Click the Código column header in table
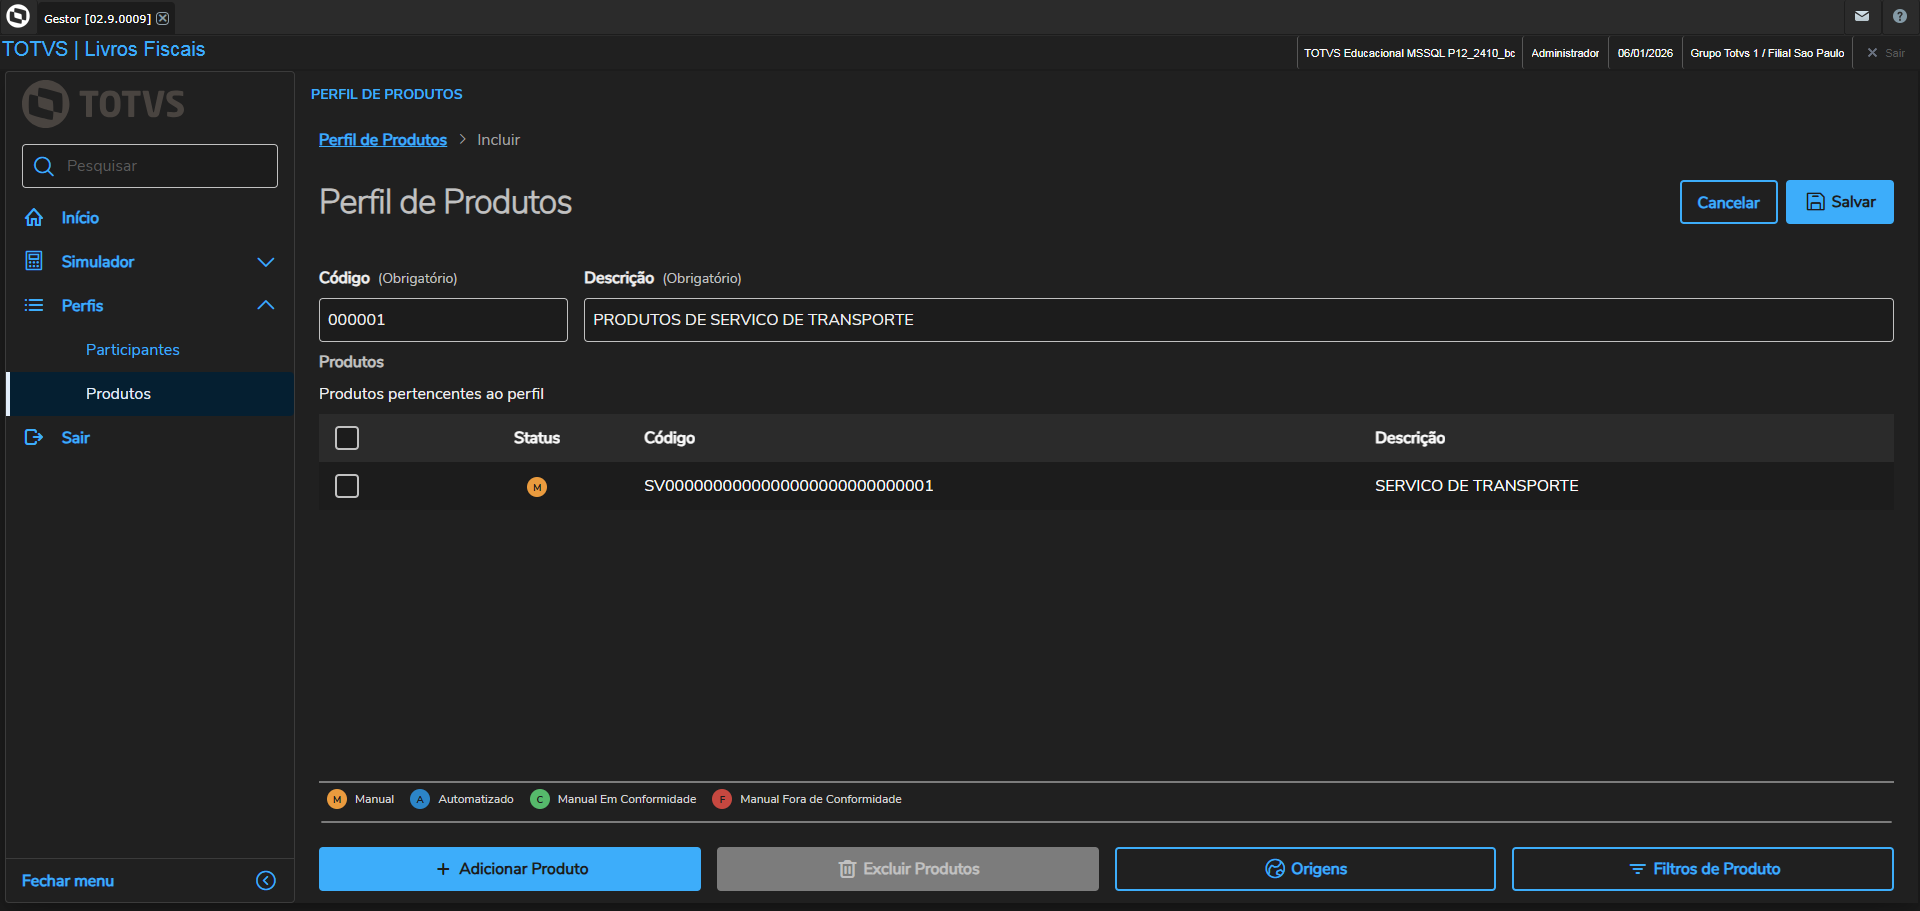Viewport: 1920px width, 911px height. pyautogui.click(x=669, y=438)
